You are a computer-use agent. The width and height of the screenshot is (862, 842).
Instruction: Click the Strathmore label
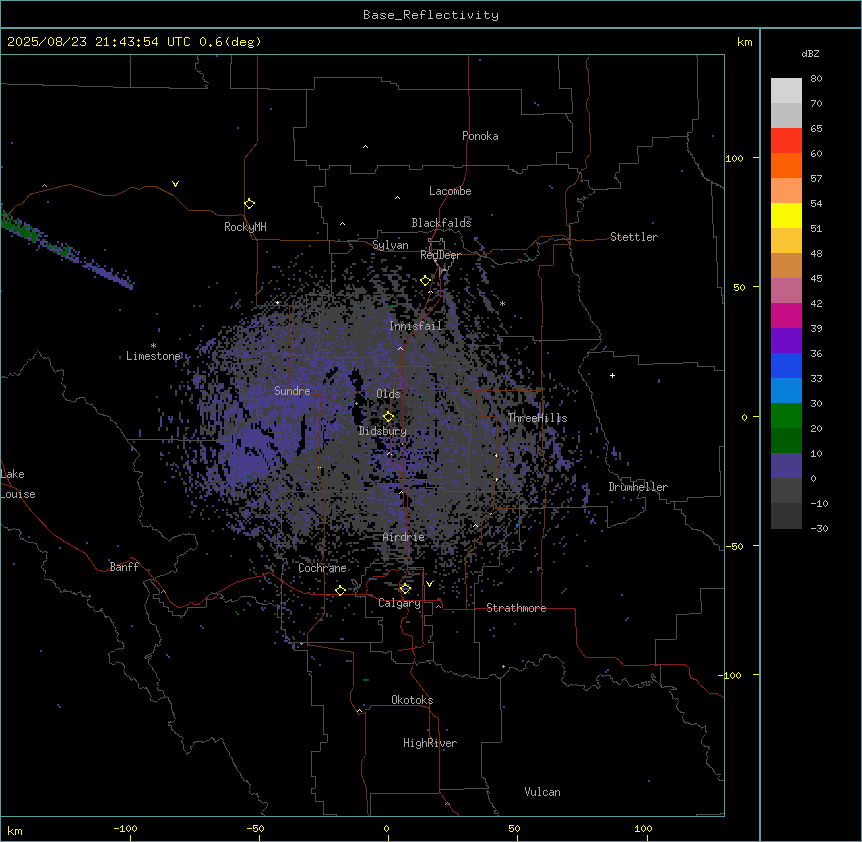(516, 608)
